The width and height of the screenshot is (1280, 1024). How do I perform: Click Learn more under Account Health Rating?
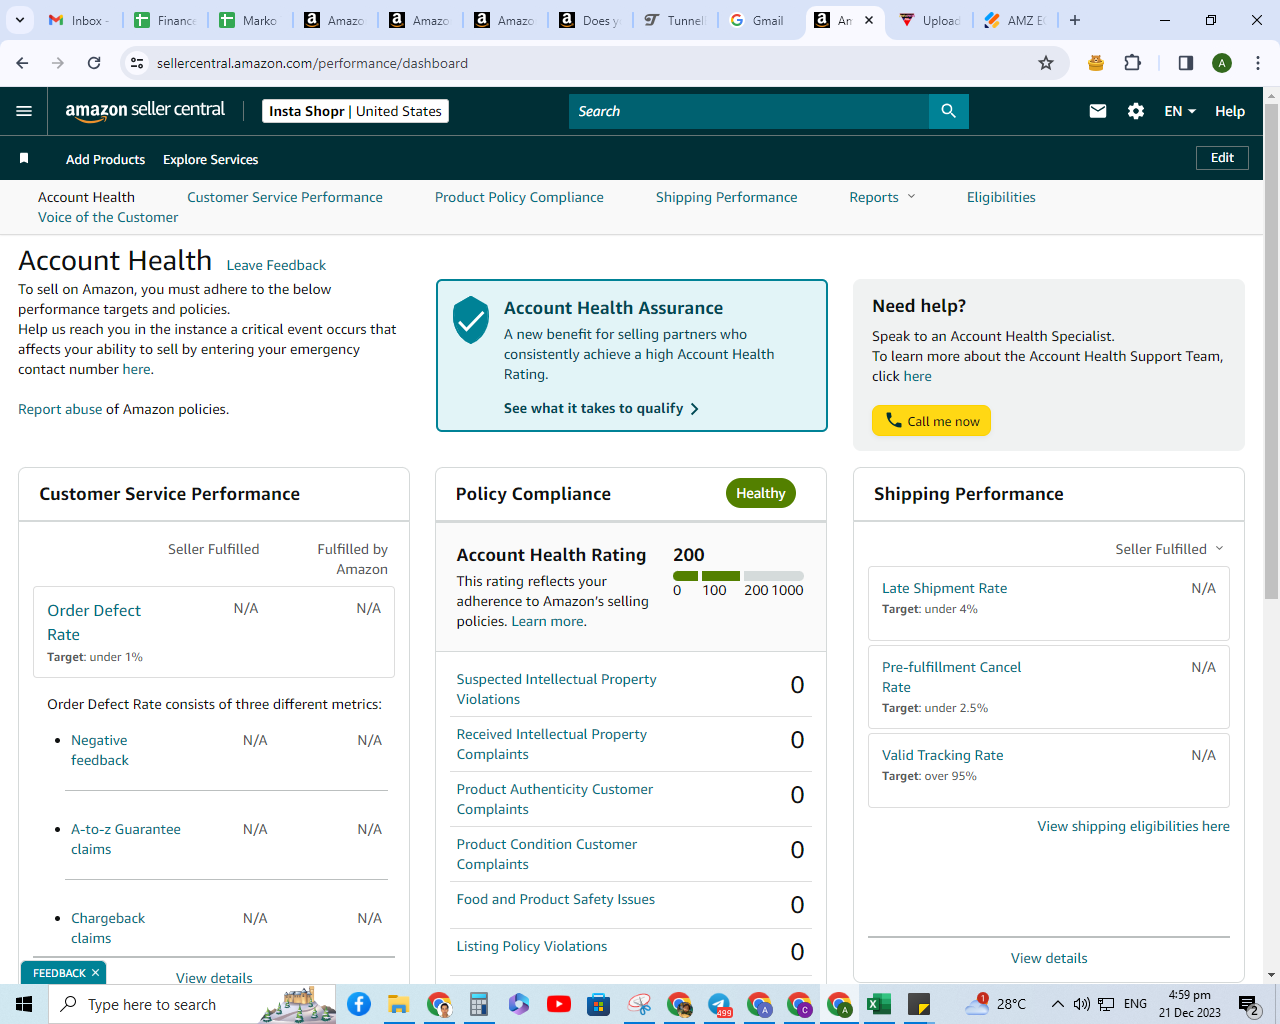548,621
